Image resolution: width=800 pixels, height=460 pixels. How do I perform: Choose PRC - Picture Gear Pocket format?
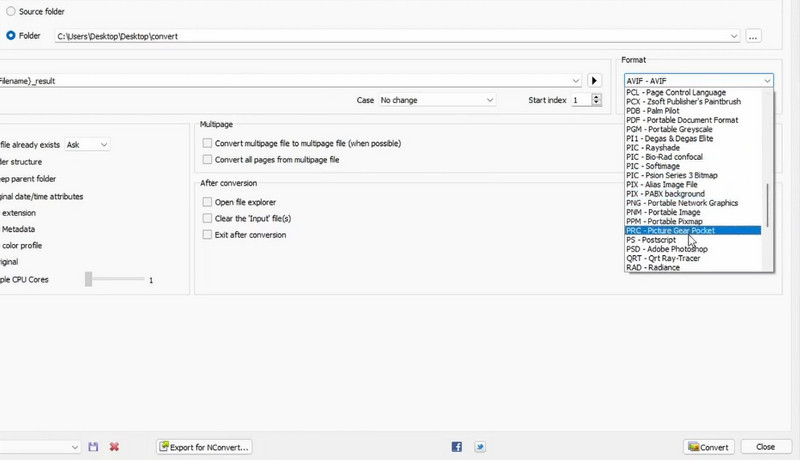(x=693, y=231)
